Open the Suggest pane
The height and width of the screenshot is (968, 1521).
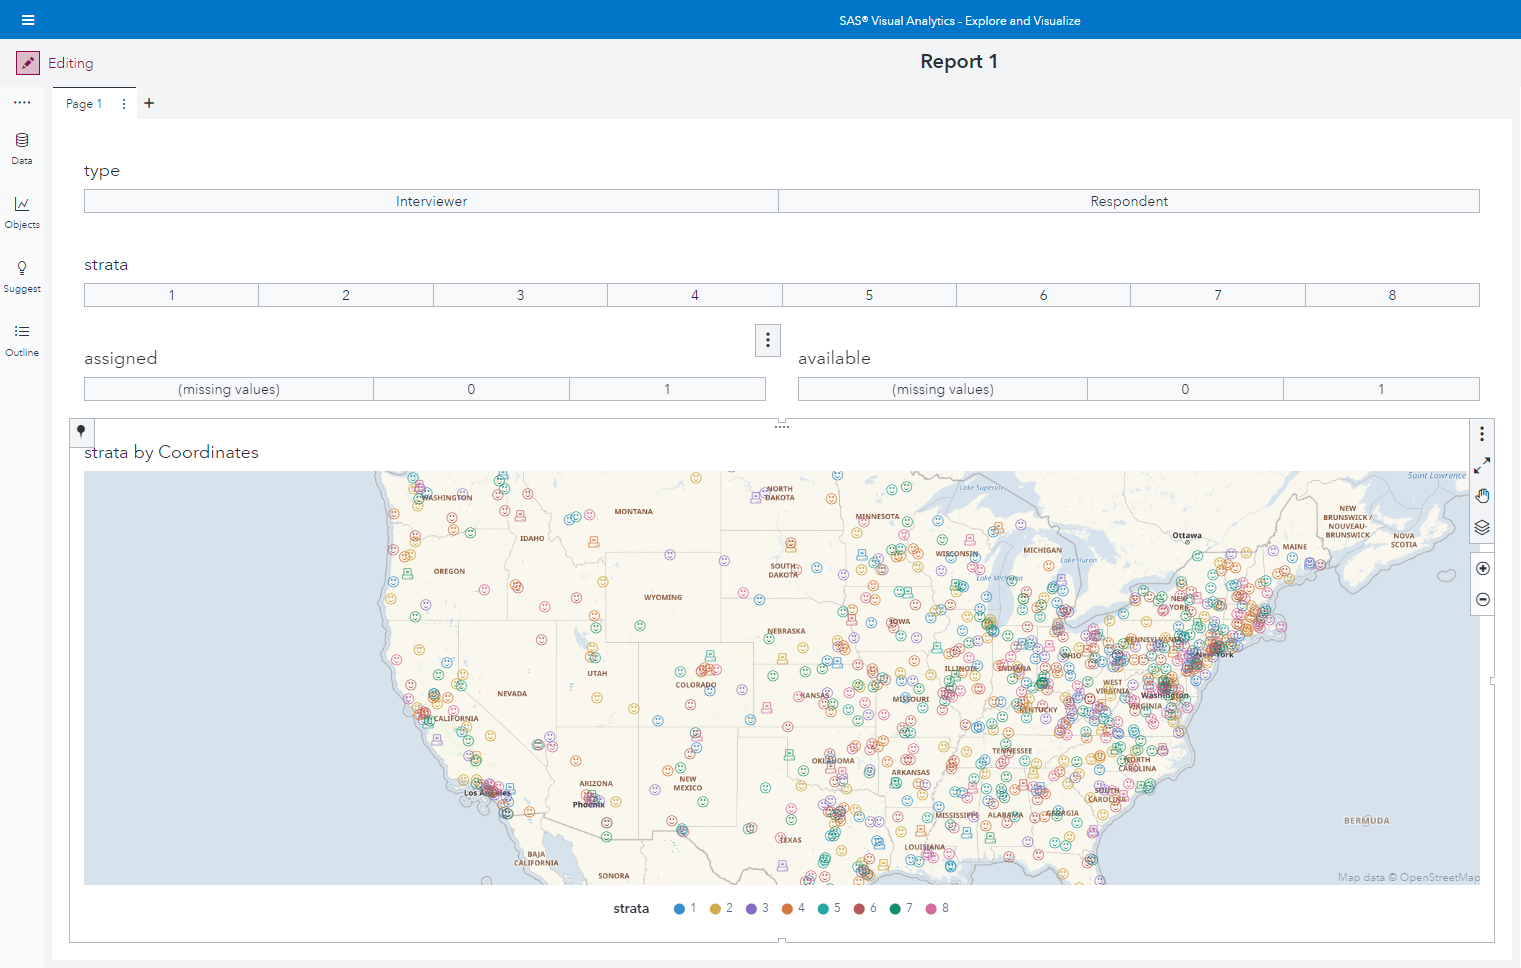(21, 275)
